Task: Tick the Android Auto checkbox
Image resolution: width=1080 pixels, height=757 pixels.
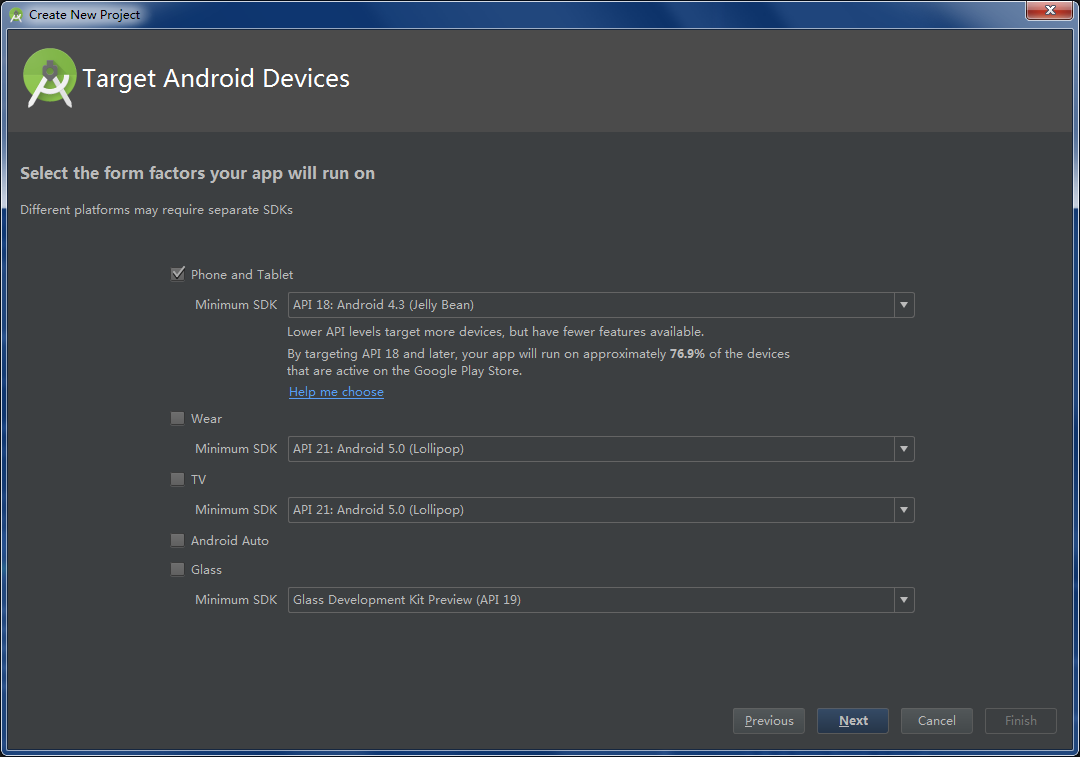Action: click(178, 541)
